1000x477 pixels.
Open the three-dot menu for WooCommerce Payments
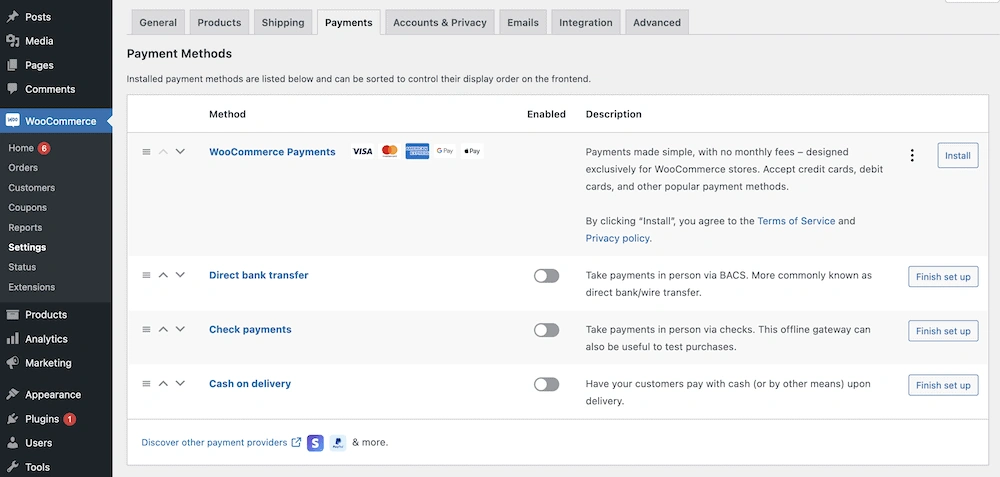tap(911, 155)
